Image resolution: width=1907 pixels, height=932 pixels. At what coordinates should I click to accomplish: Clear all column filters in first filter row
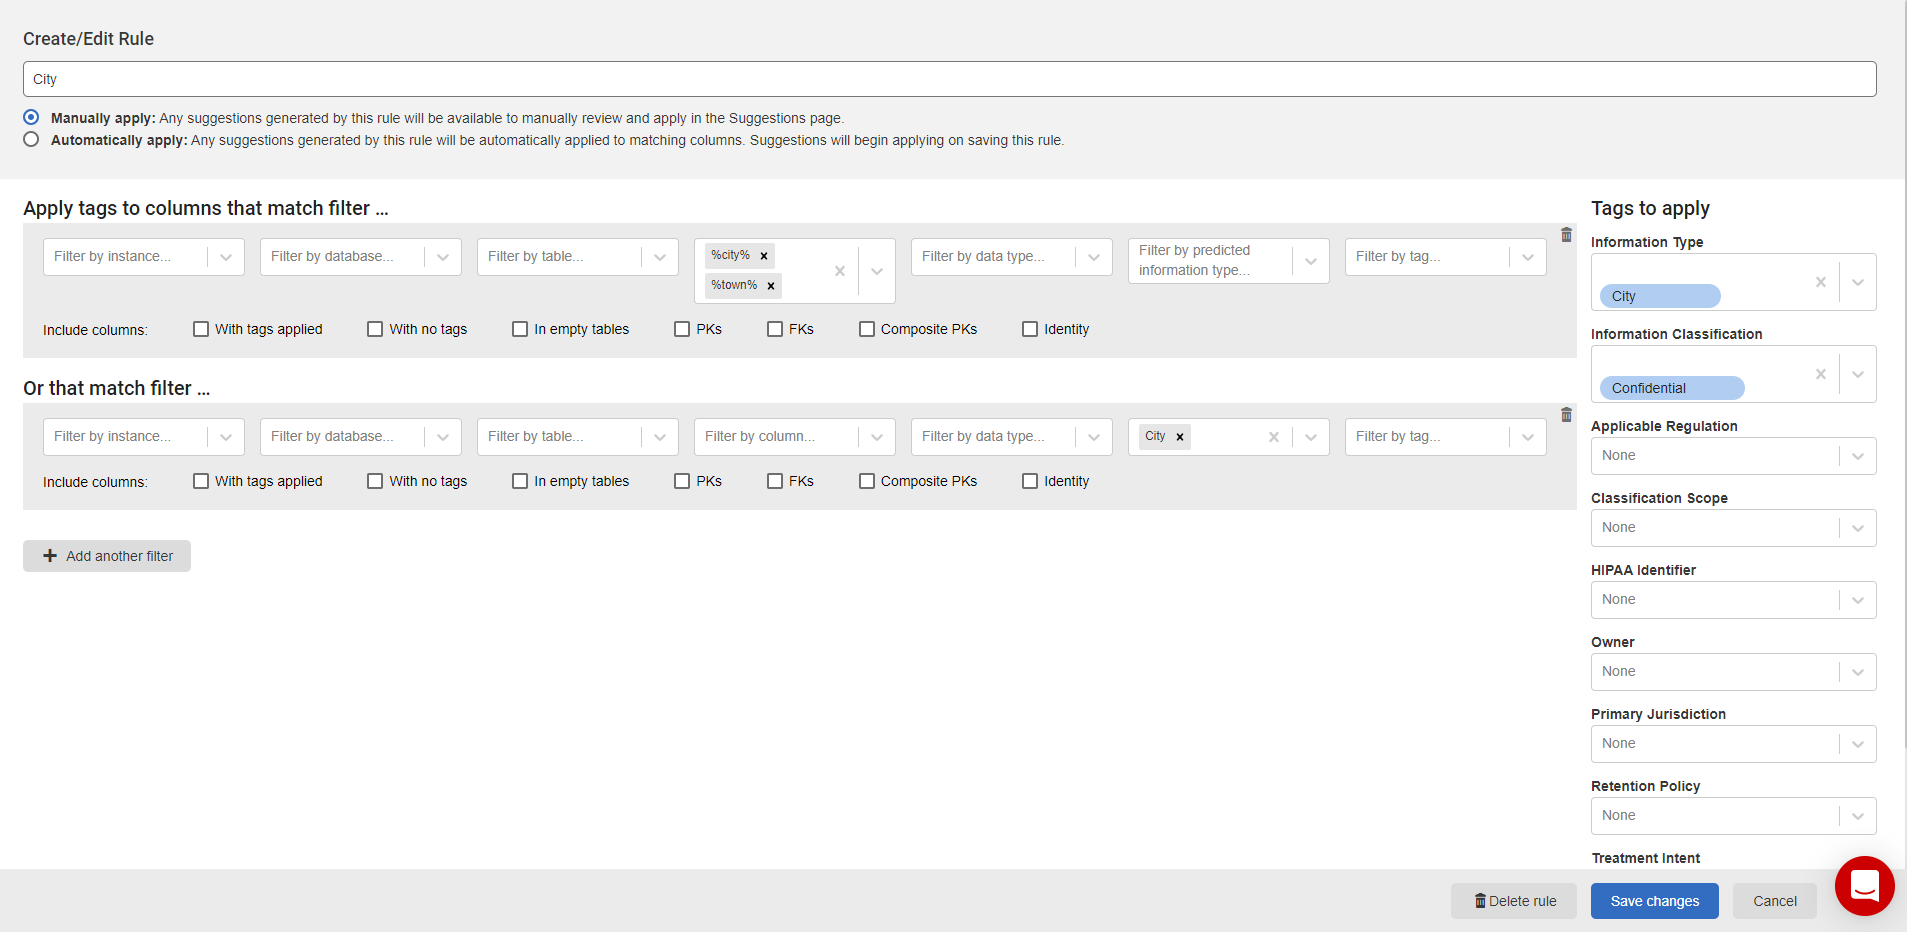839,271
